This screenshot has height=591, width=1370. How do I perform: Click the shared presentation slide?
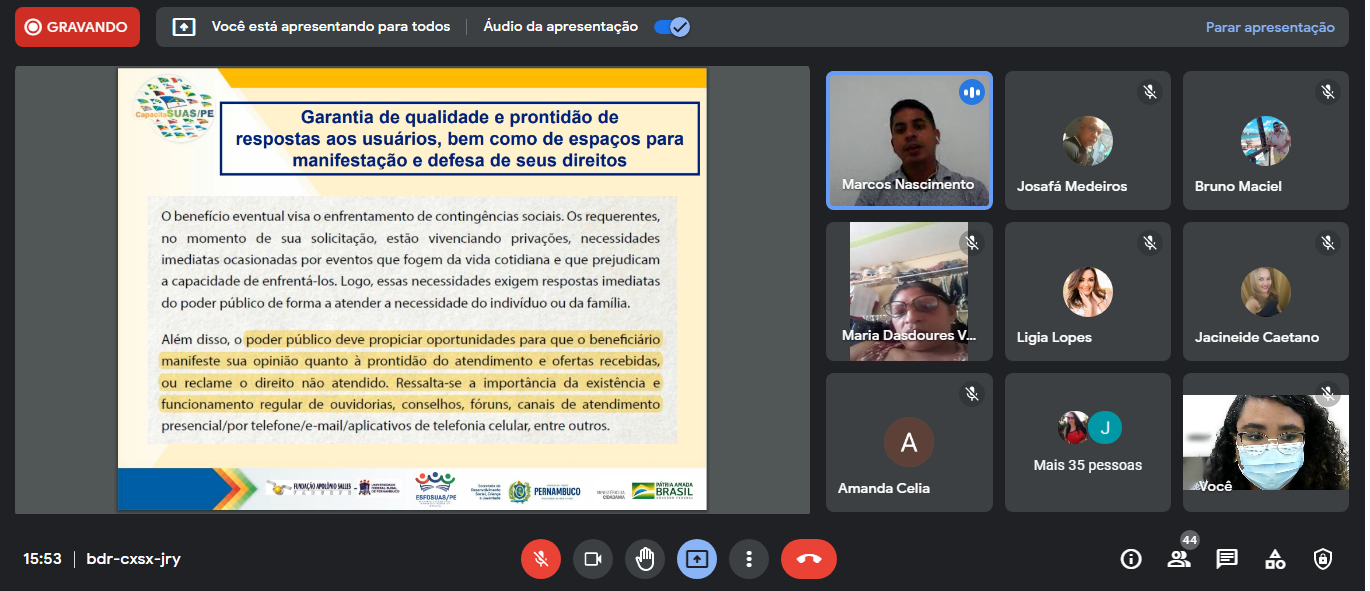[x=412, y=289]
